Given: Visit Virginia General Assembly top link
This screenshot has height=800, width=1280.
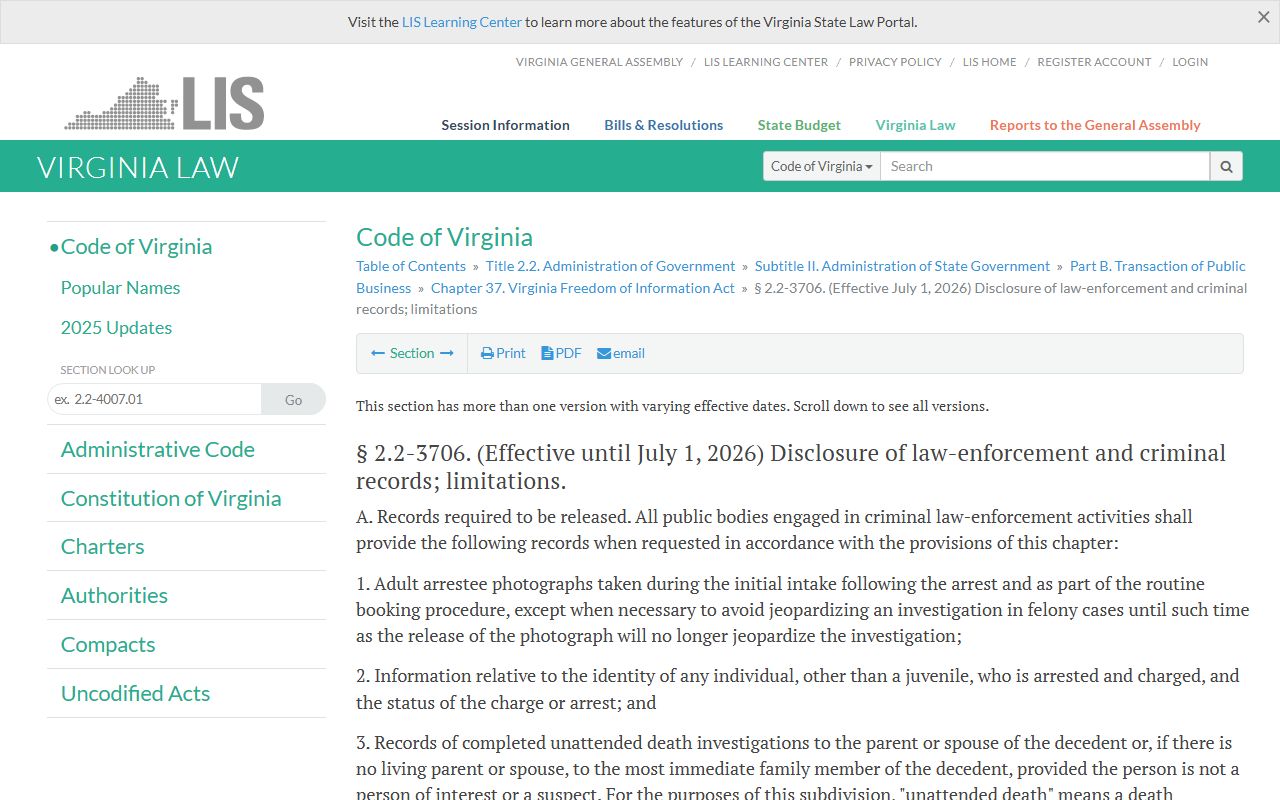Looking at the screenshot, I should [x=599, y=62].
